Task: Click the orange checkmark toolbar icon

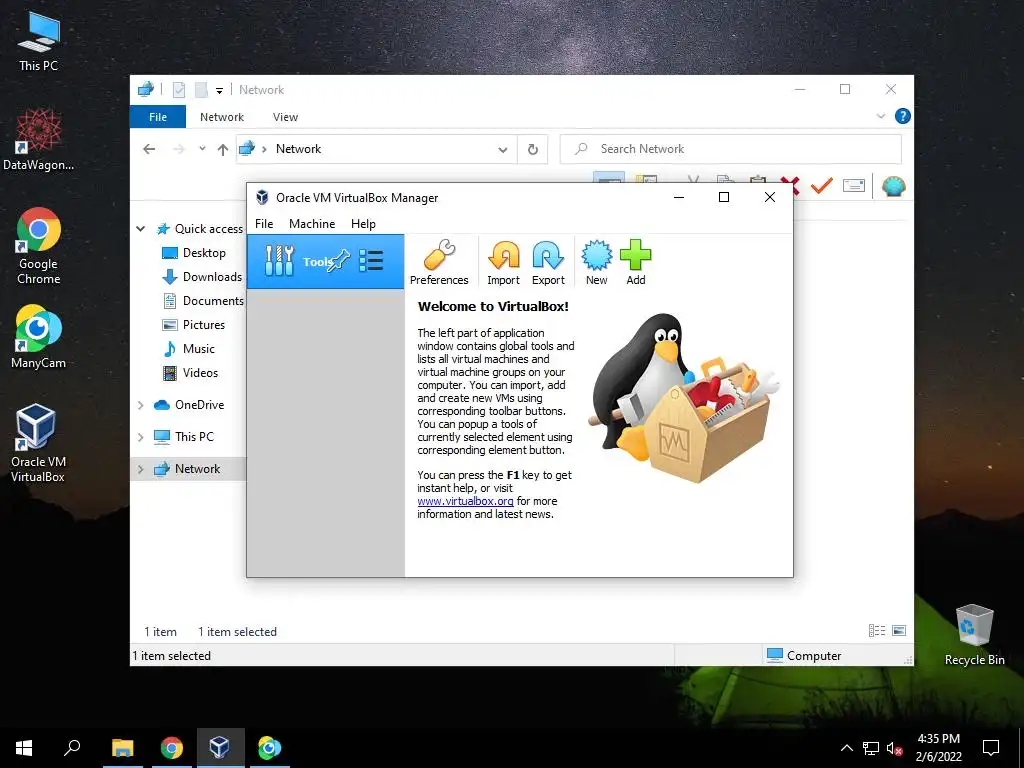Action: point(822,186)
